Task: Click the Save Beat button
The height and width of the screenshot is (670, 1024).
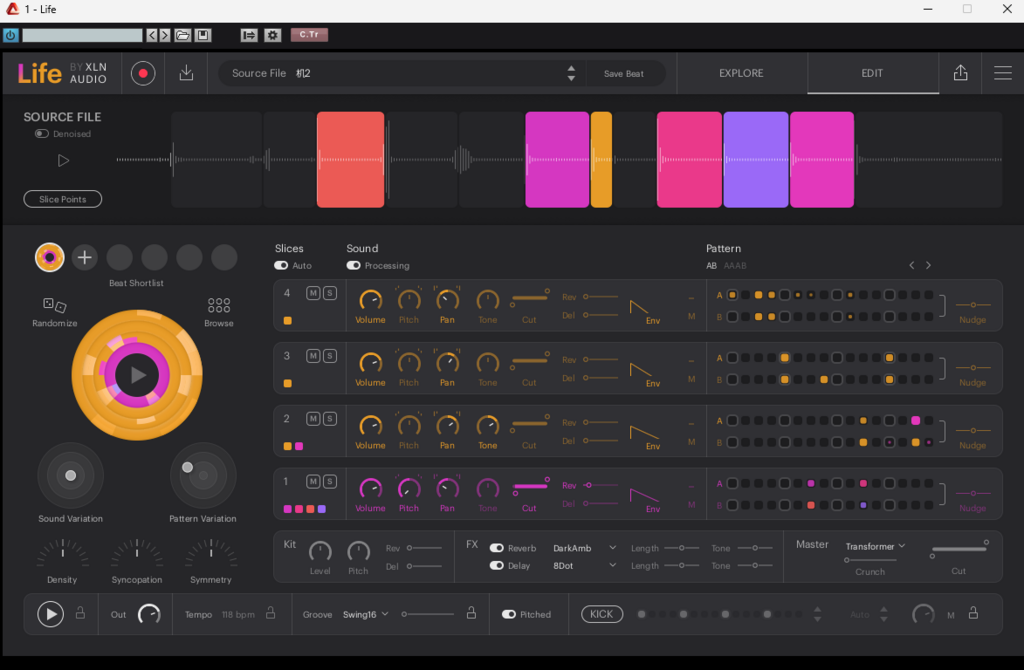Action: tap(624, 74)
